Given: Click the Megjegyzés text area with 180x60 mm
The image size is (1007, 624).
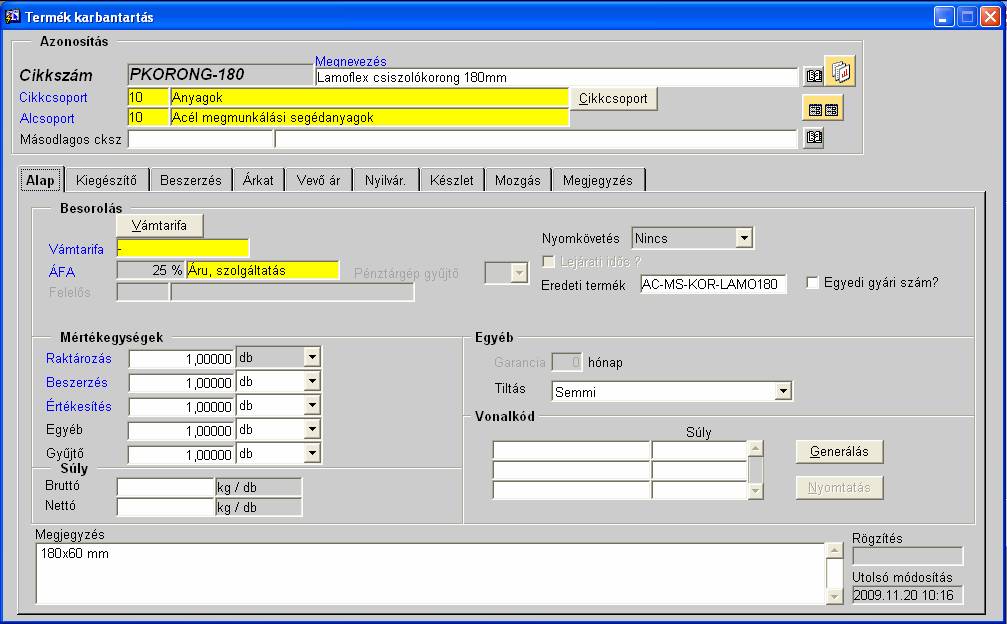Looking at the screenshot, I should (431, 574).
